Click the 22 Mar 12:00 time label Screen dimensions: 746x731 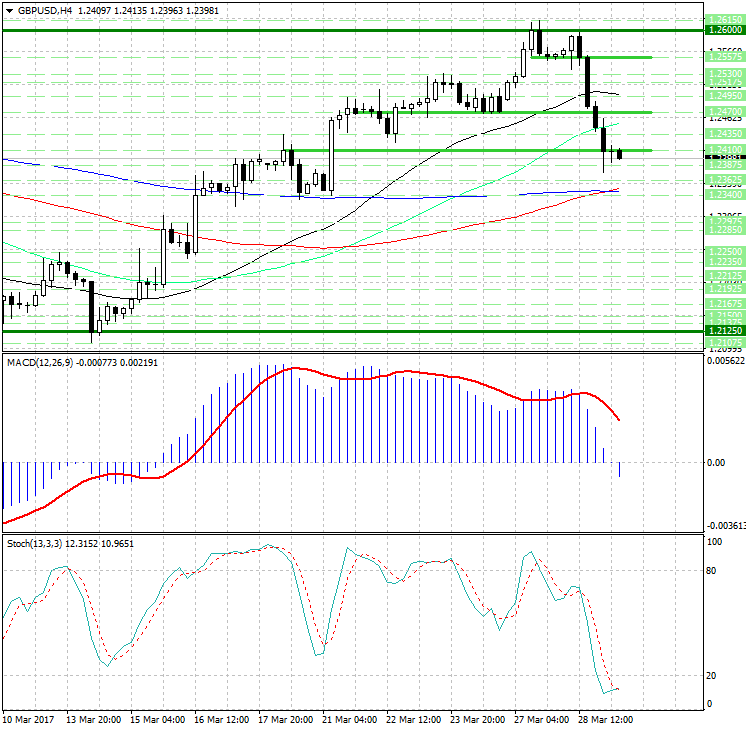click(413, 720)
